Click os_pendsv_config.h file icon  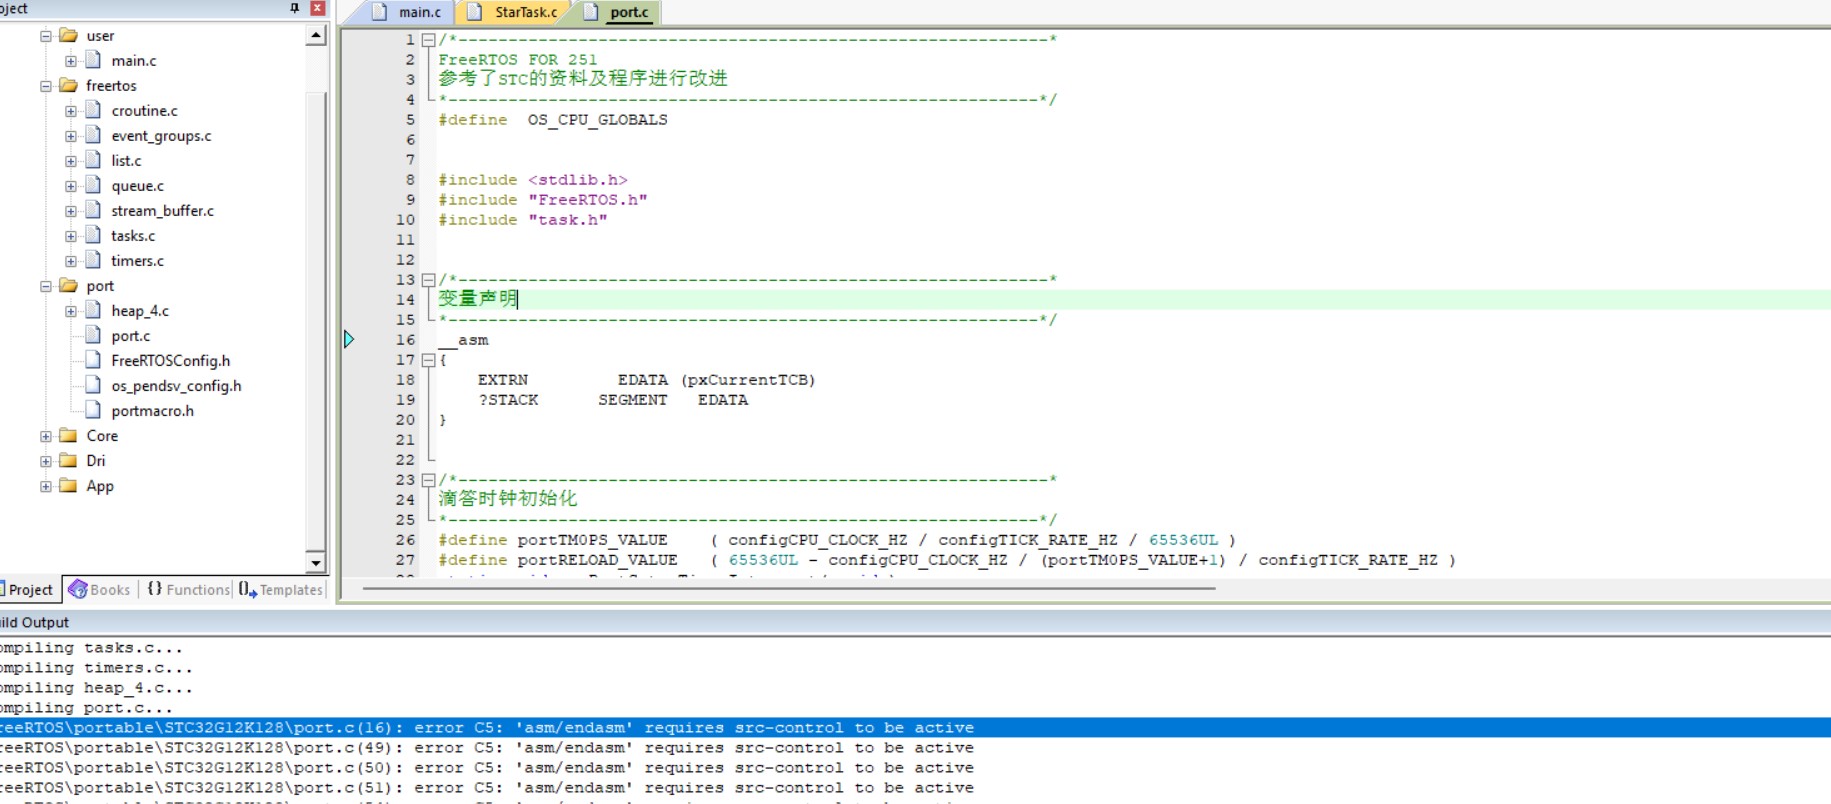pyautogui.click(x=93, y=385)
